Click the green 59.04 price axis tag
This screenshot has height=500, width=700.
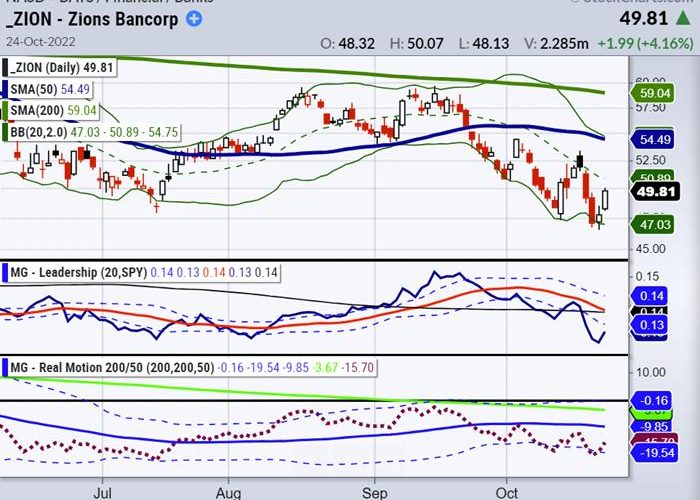(652, 93)
